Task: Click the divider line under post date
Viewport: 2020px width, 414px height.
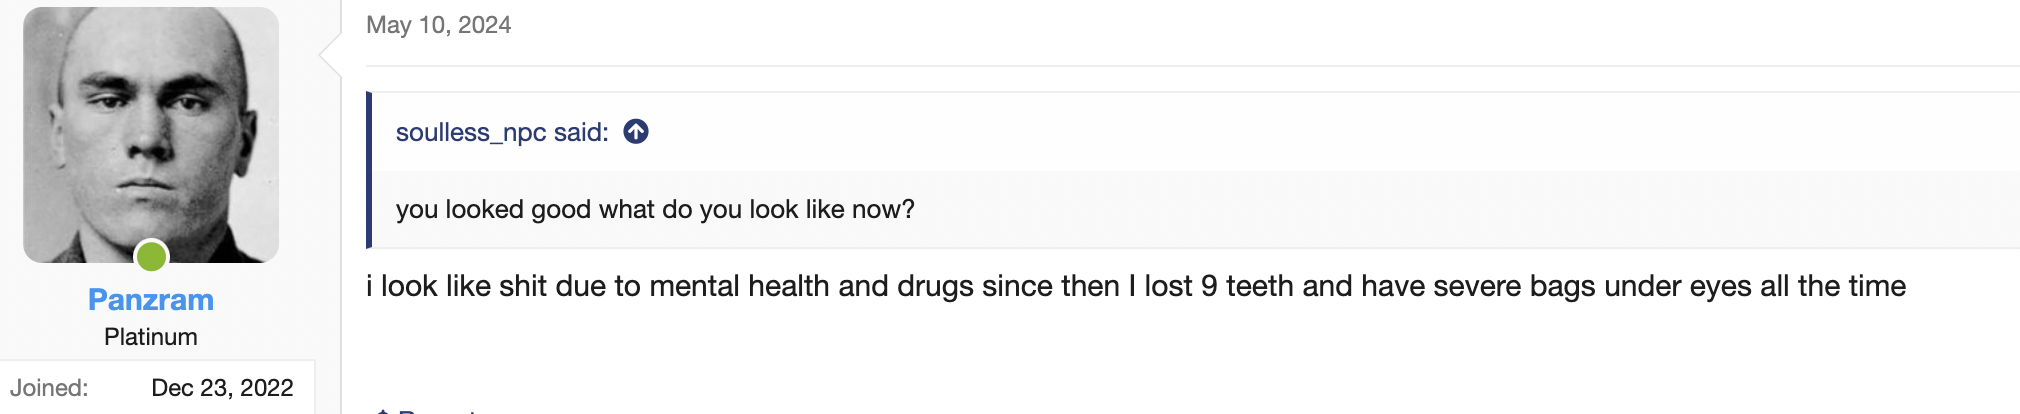Action: [x=1190, y=66]
